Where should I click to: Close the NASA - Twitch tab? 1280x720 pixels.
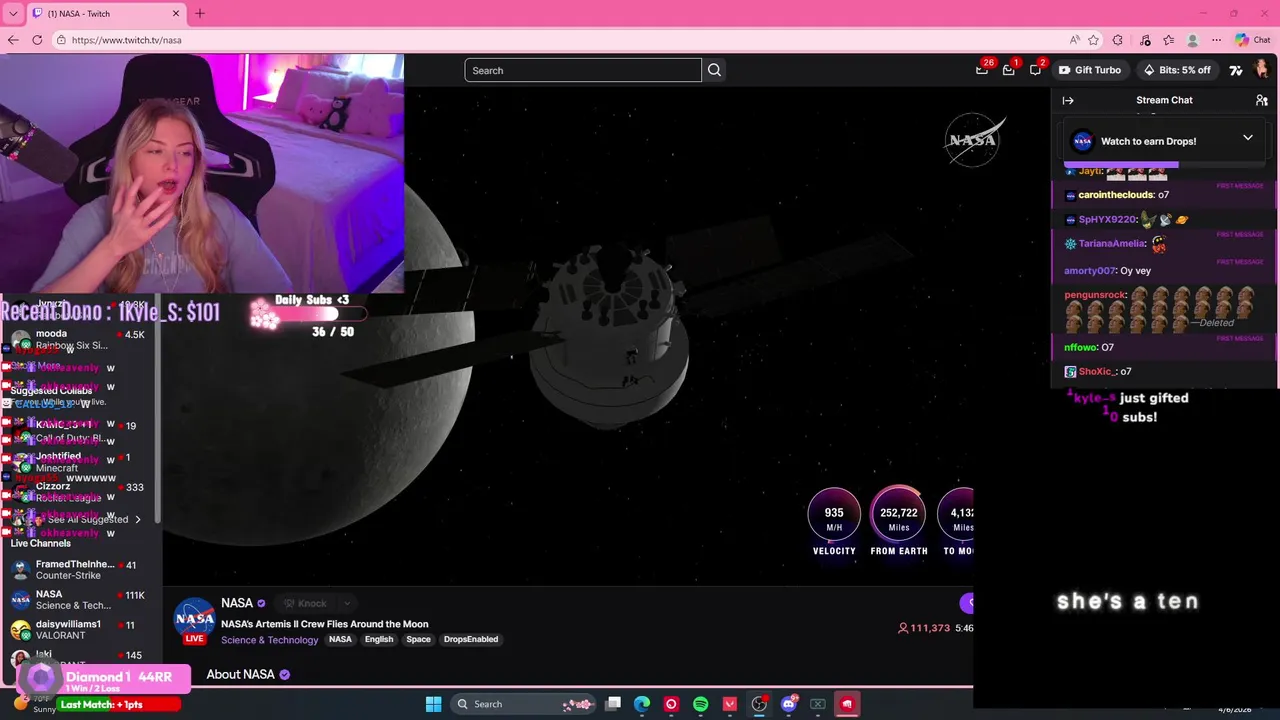[176, 14]
